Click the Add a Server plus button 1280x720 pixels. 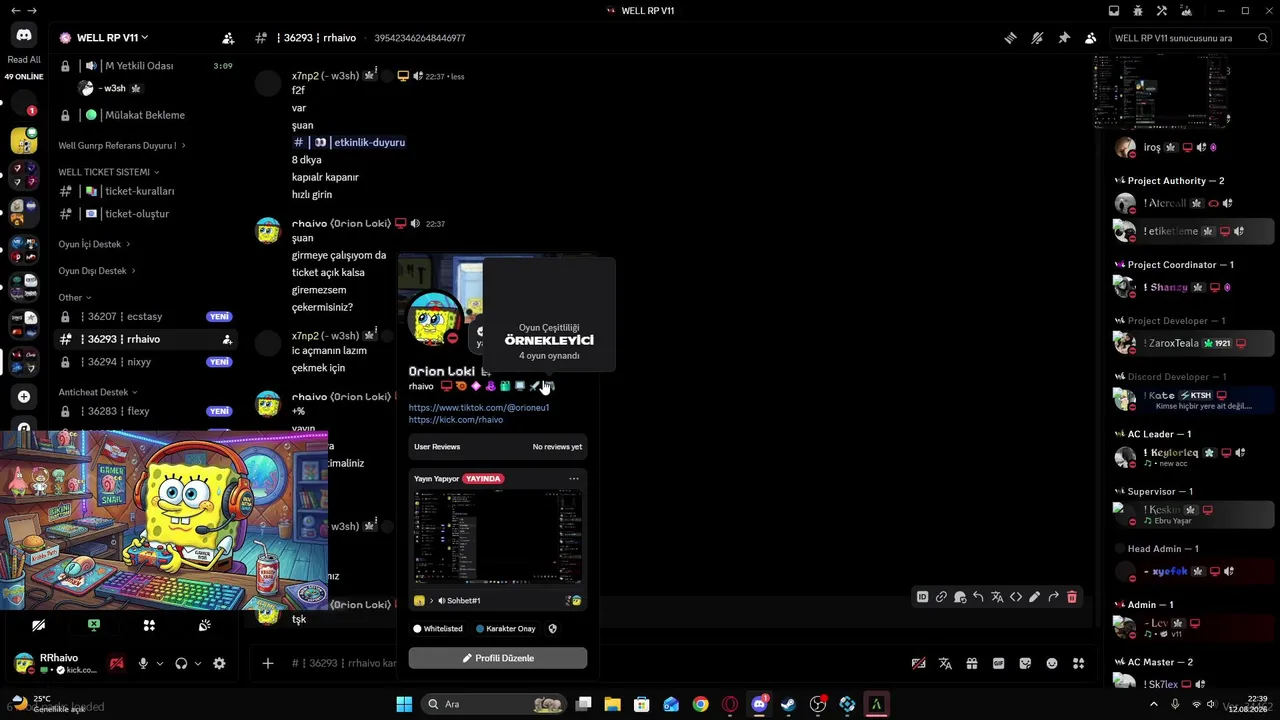coord(24,397)
